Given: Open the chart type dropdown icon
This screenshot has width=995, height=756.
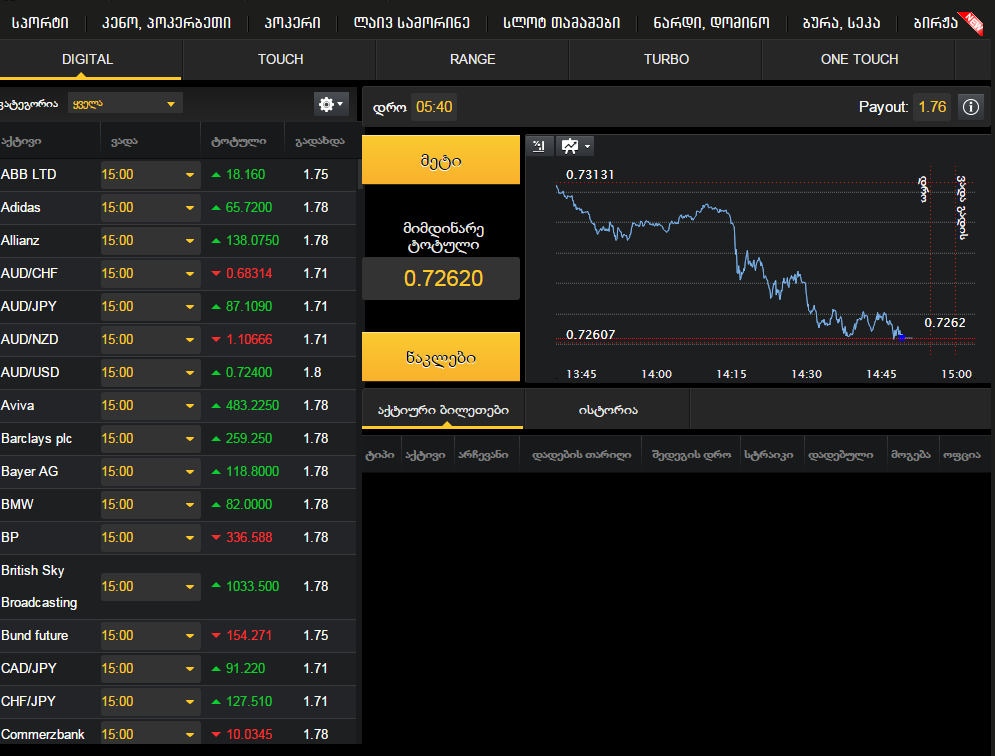Looking at the screenshot, I should 575,146.
